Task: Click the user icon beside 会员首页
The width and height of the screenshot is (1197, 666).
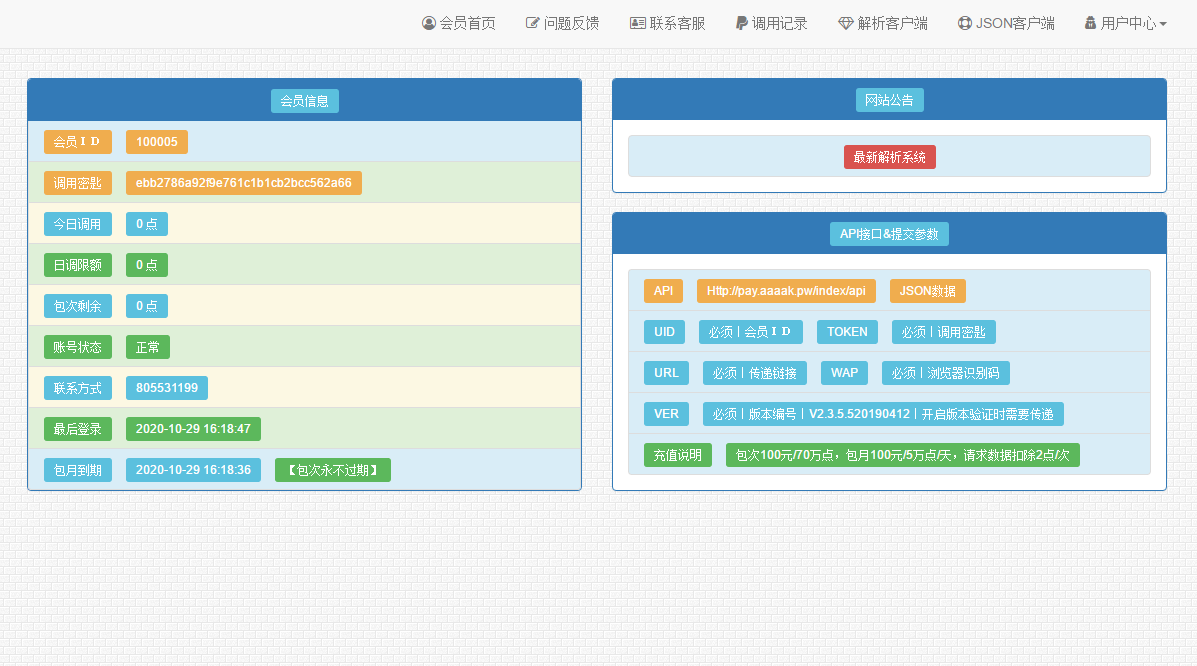Action: click(429, 23)
